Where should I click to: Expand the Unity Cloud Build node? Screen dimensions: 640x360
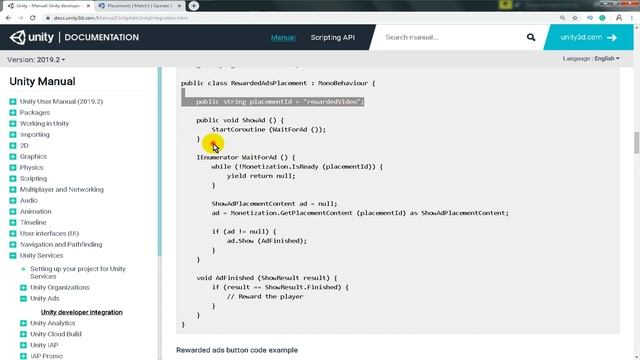click(23, 334)
